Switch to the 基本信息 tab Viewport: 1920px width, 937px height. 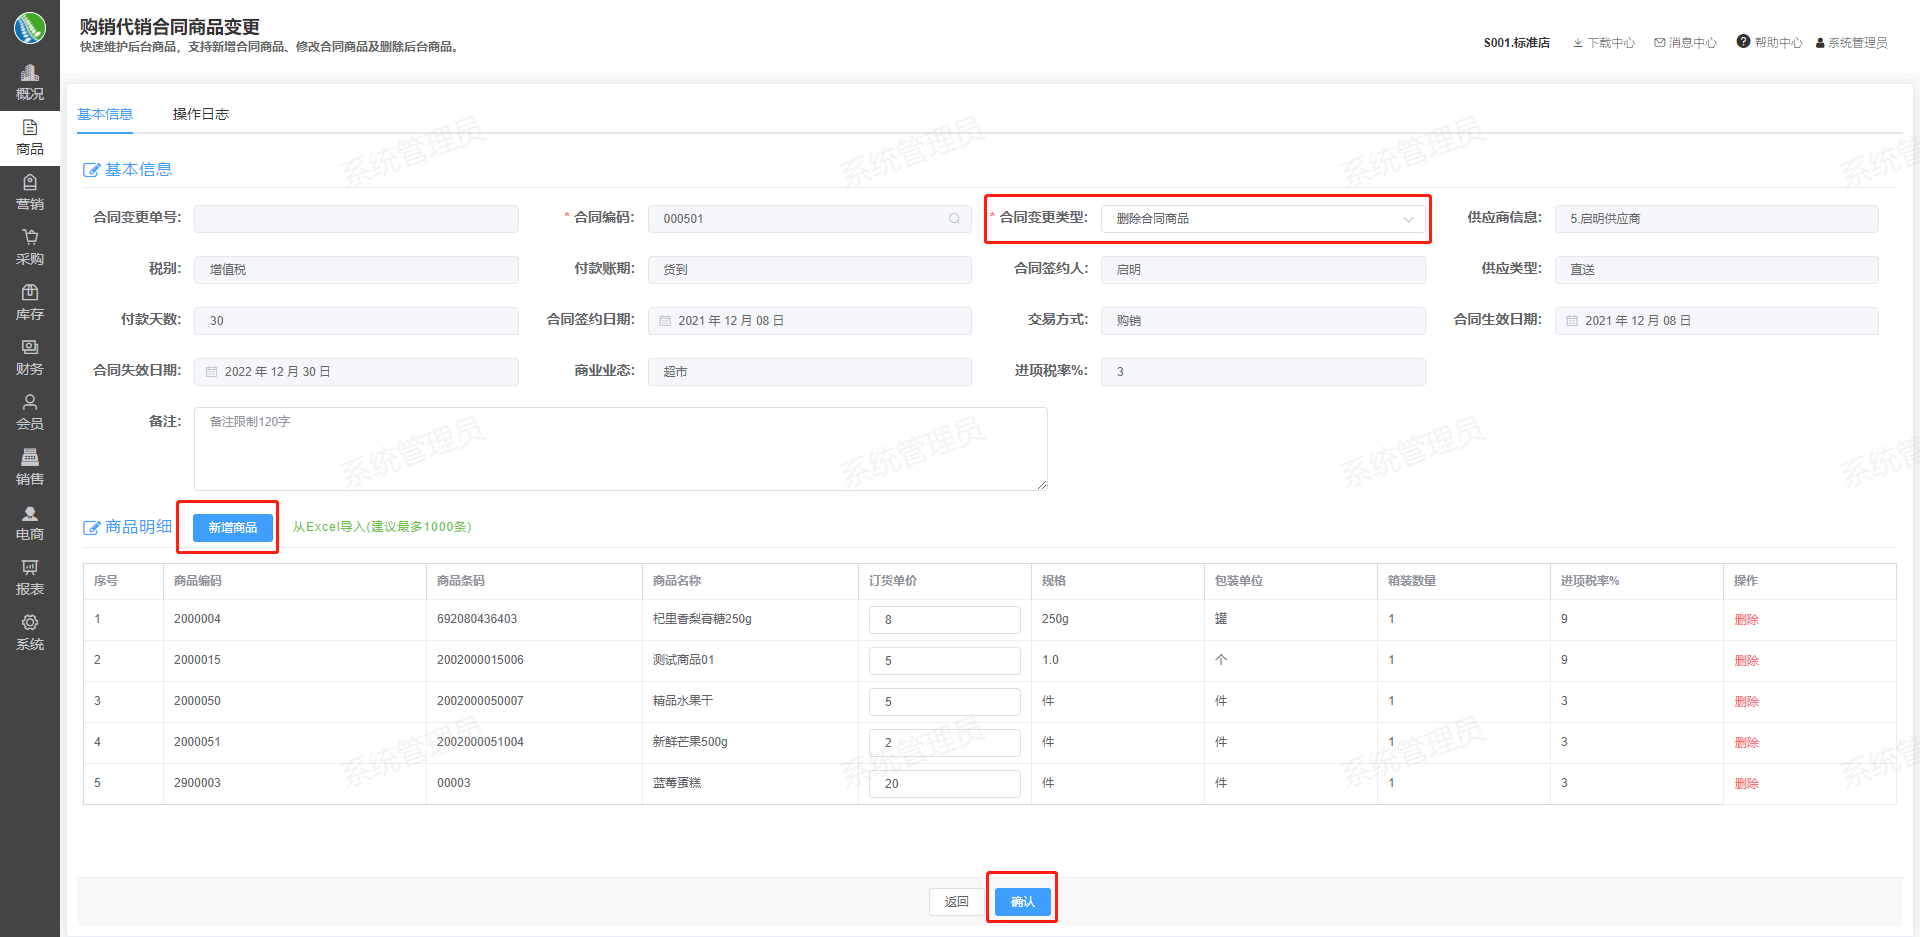pyautogui.click(x=105, y=114)
